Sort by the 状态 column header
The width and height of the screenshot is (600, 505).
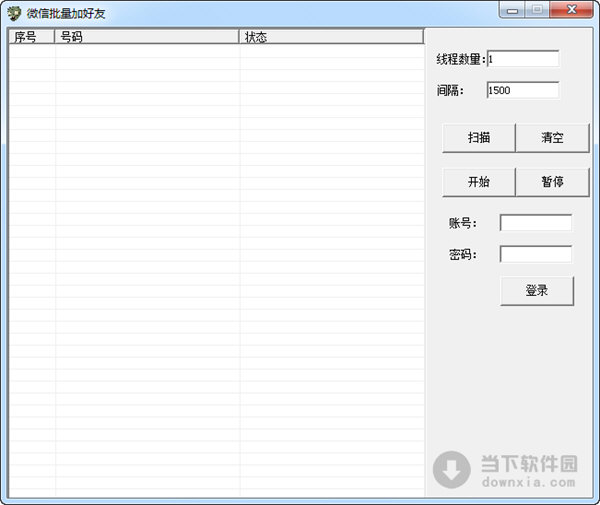(x=331, y=37)
